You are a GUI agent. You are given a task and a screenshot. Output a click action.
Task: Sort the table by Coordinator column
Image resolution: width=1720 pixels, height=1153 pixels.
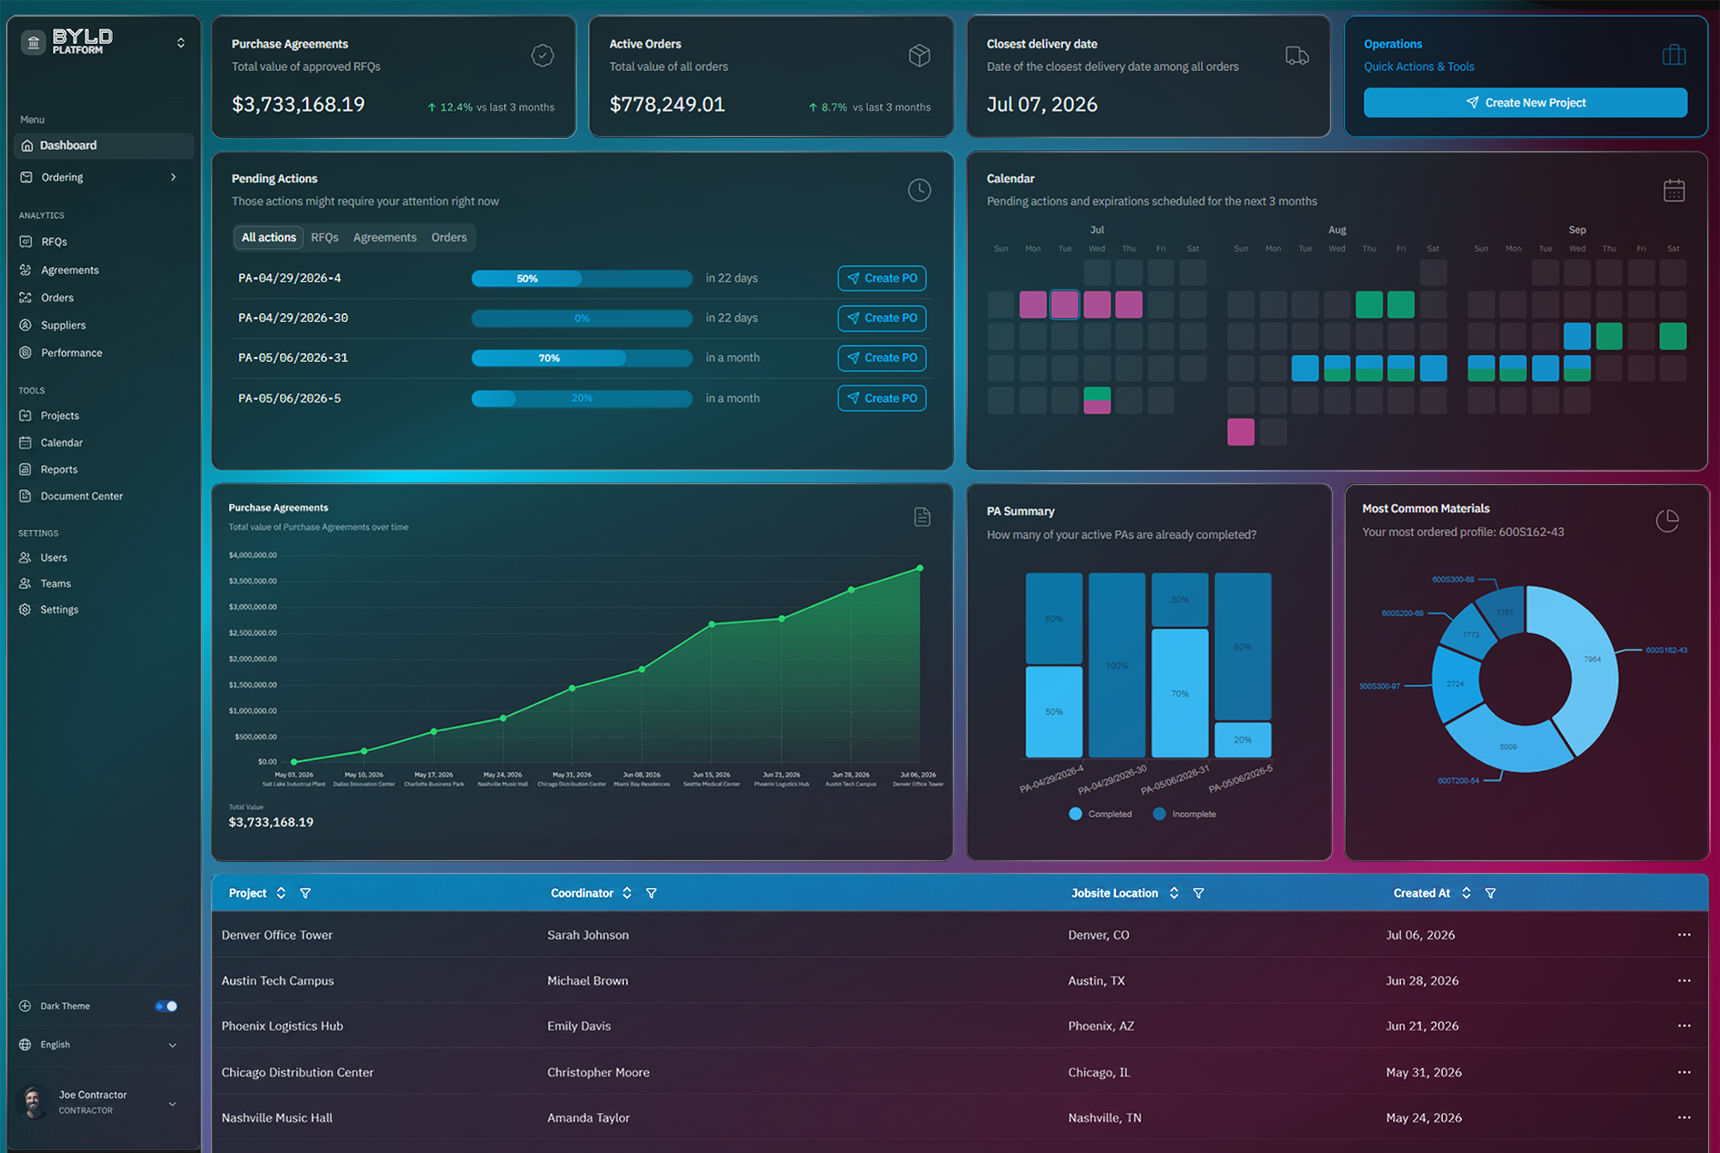627,894
